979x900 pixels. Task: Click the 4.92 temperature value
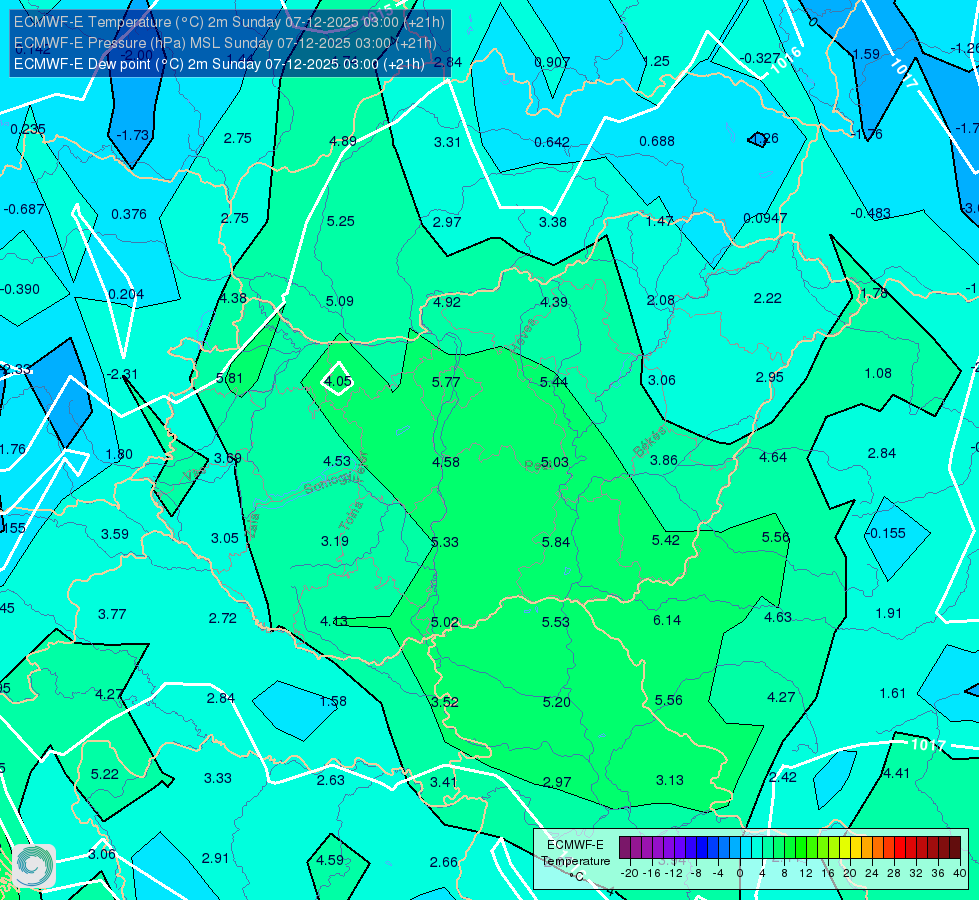tap(447, 302)
